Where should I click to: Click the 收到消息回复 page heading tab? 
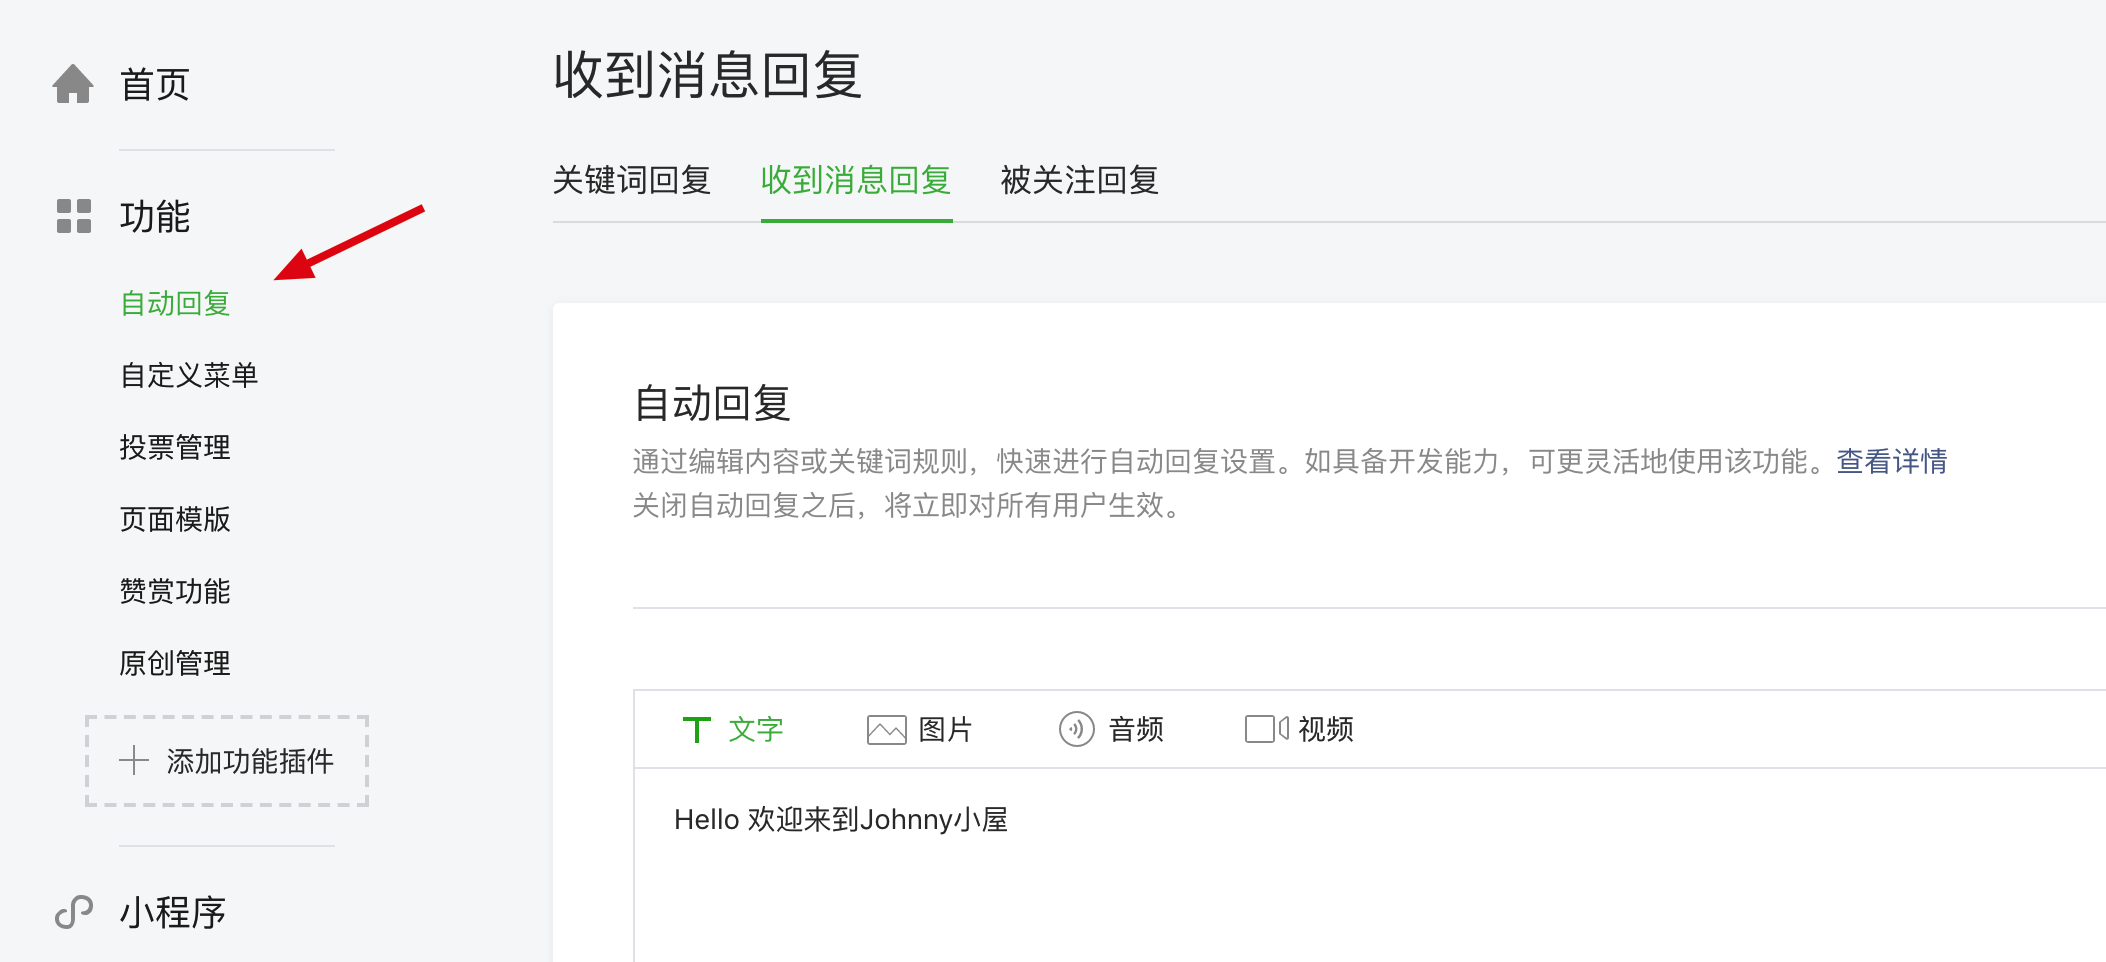pyautogui.click(x=856, y=181)
